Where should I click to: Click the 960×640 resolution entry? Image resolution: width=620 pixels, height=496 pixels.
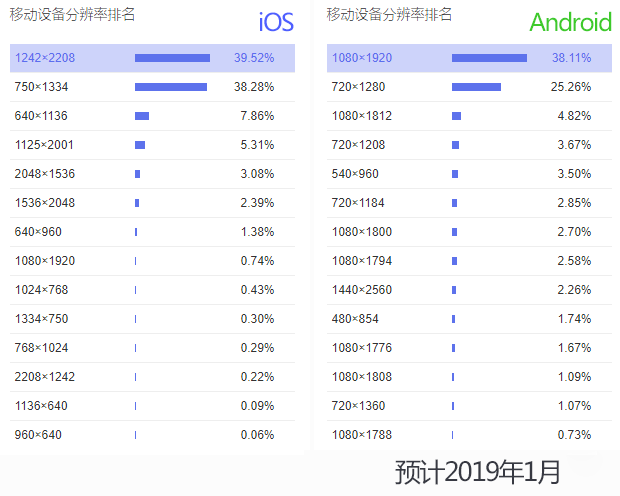pos(38,435)
